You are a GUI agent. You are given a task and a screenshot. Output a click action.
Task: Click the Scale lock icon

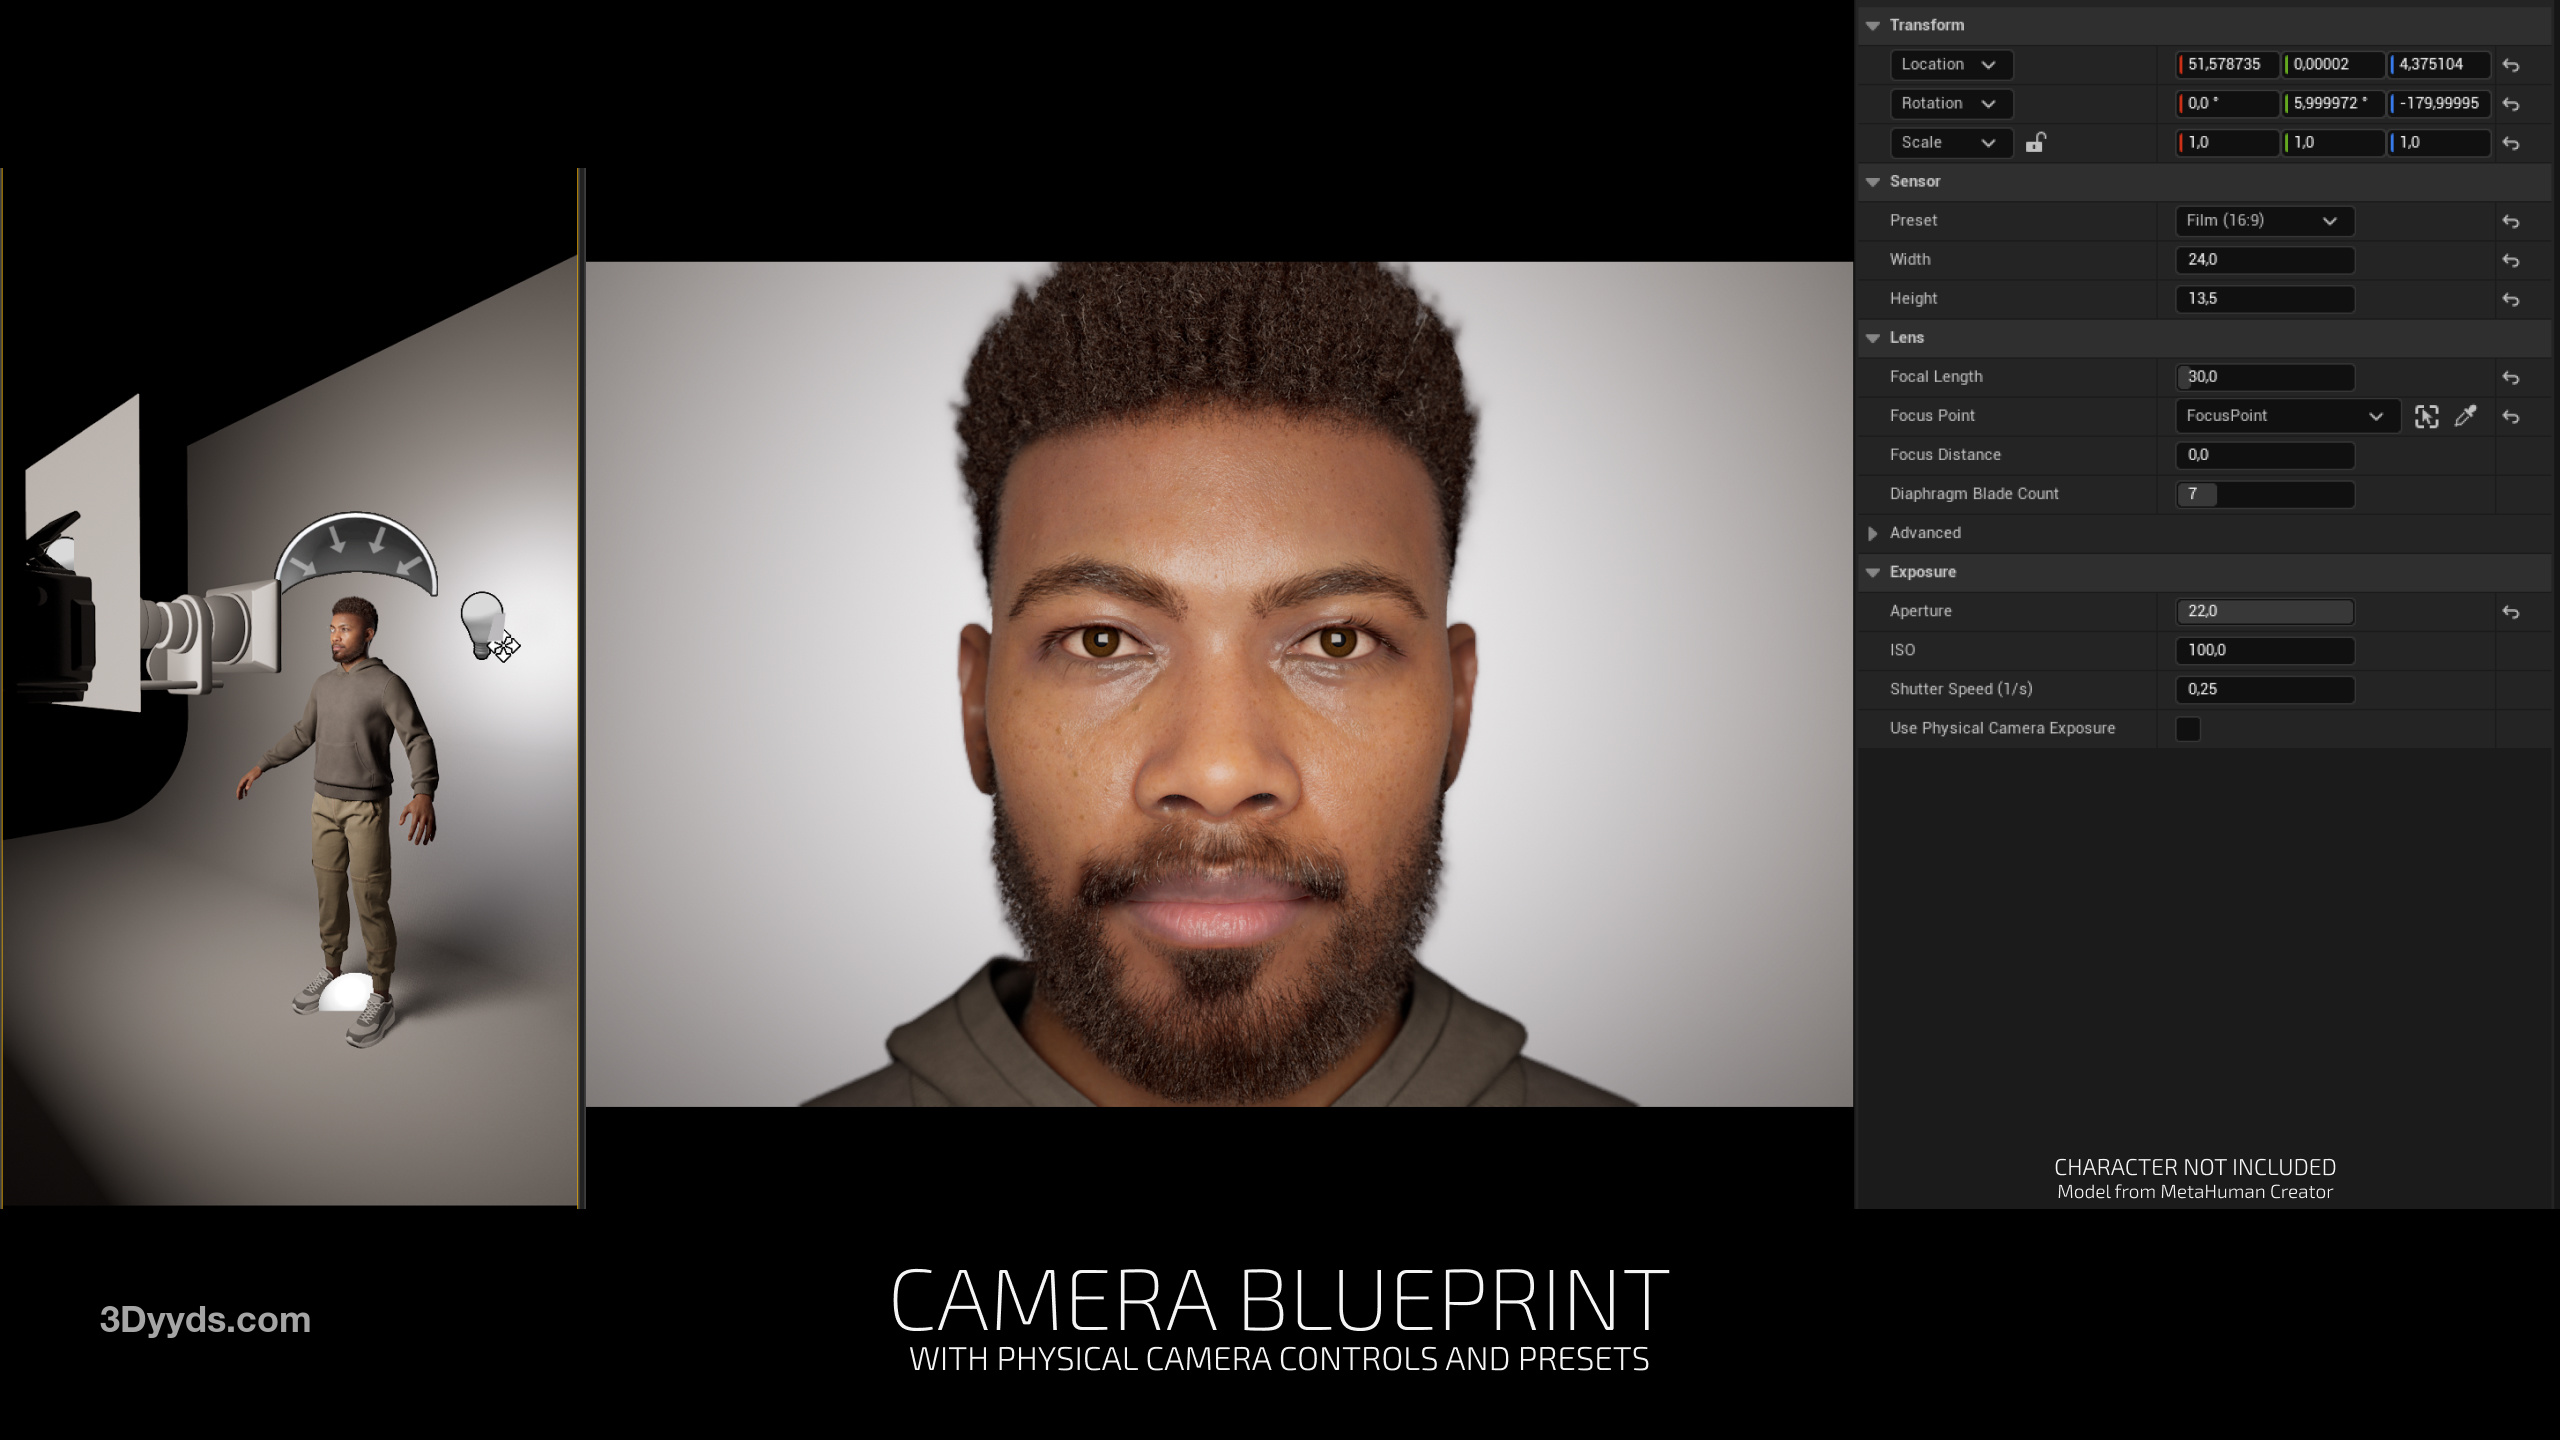(x=2035, y=143)
